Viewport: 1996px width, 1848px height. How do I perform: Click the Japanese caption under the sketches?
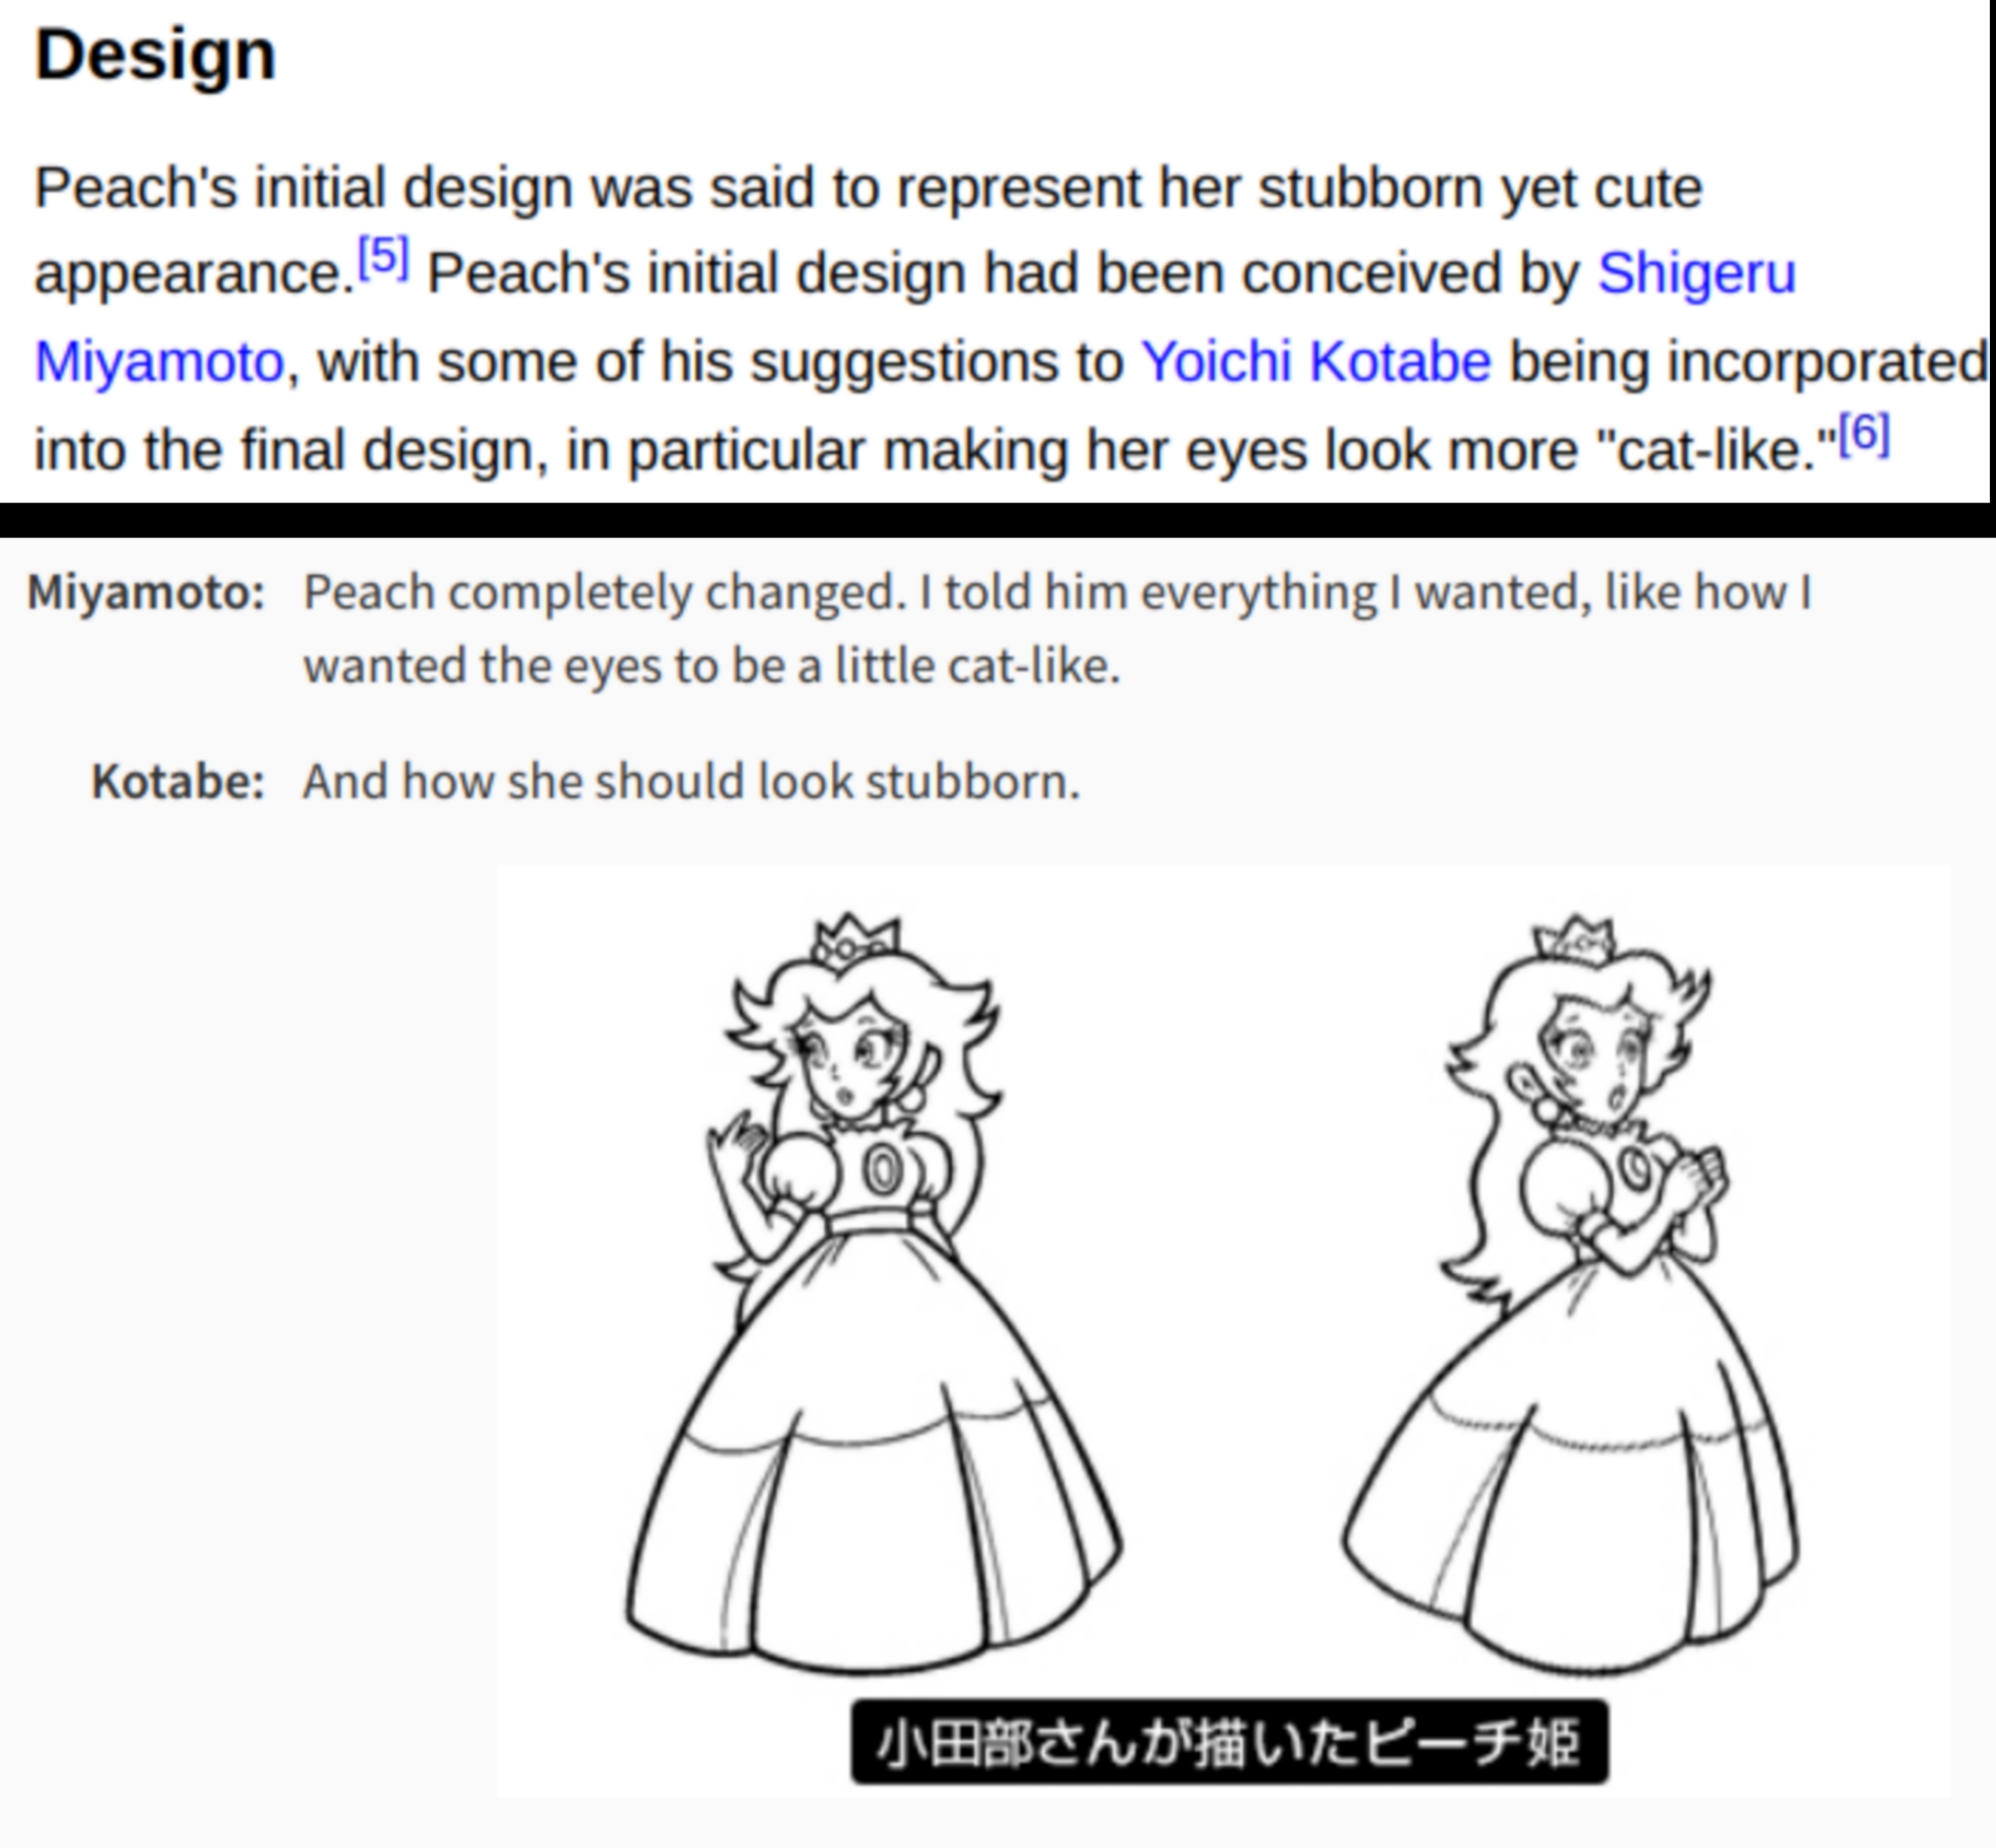tap(1229, 1742)
